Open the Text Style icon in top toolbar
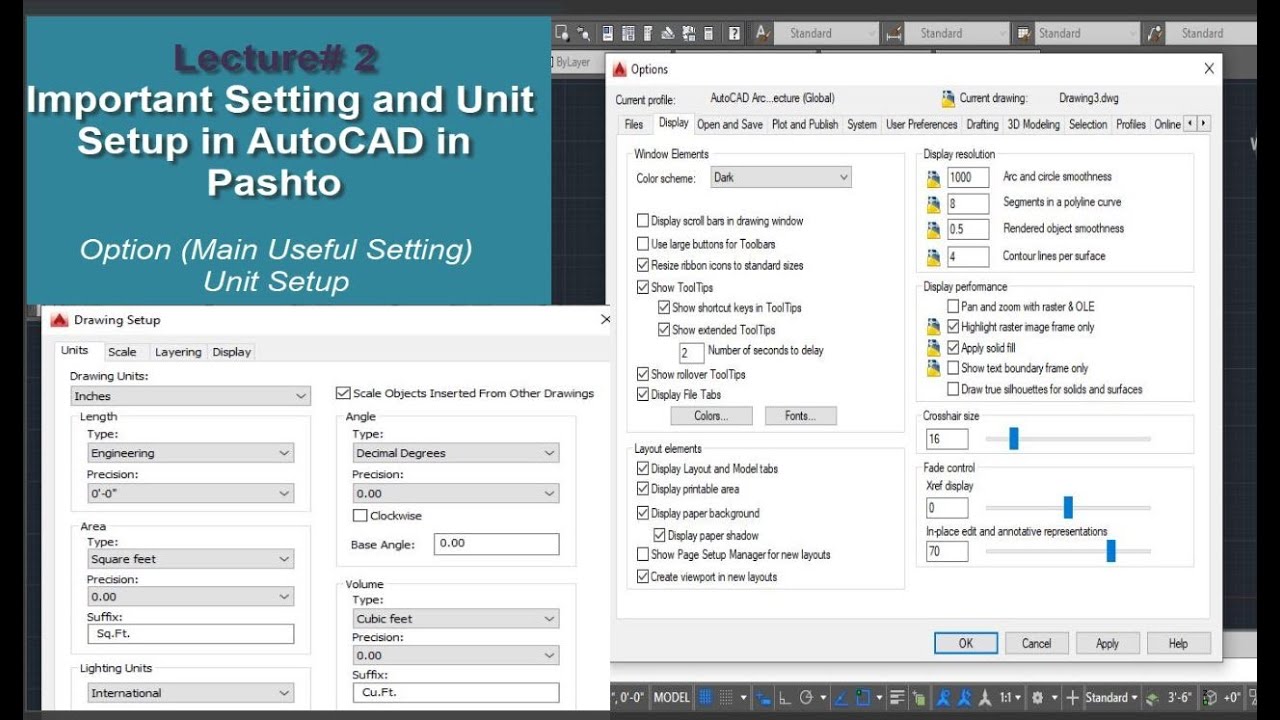The height and width of the screenshot is (720, 1280). [x=762, y=33]
